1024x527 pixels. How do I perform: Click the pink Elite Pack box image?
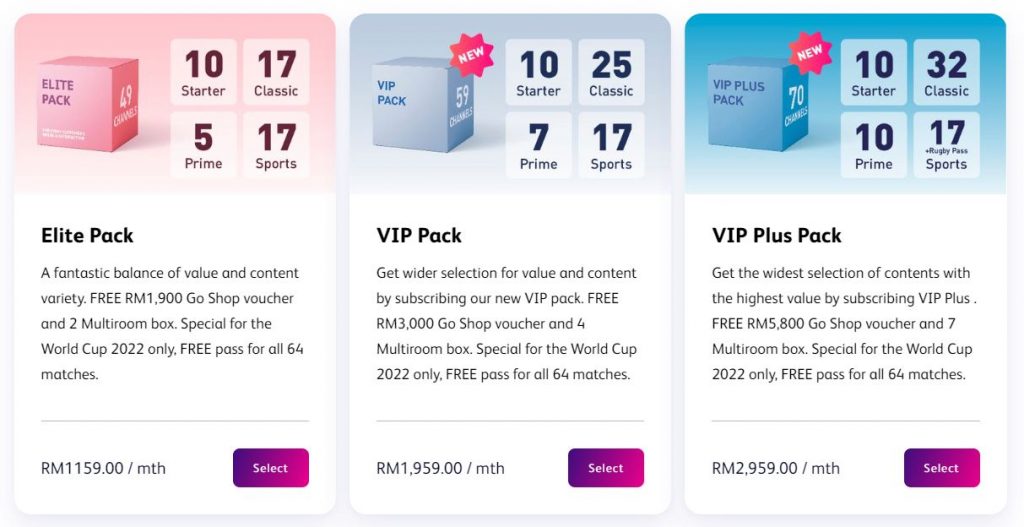tap(88, 104)
